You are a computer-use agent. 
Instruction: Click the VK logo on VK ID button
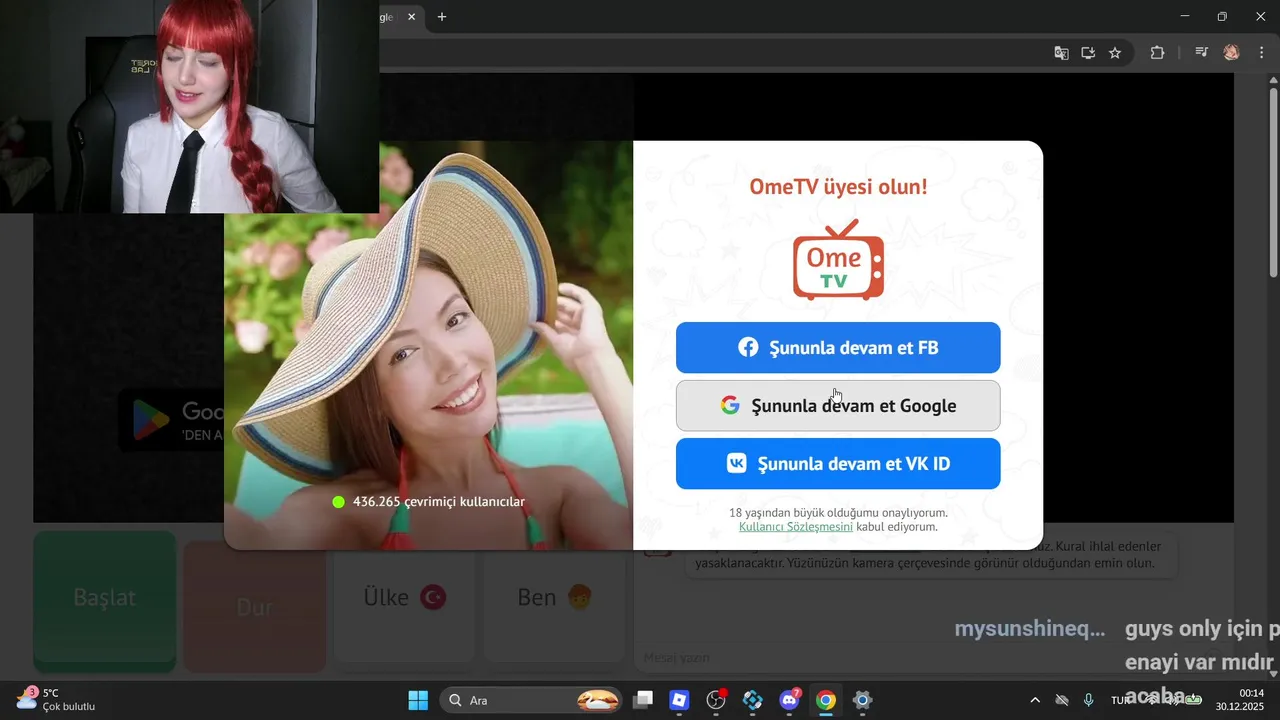tap(737, 464)
